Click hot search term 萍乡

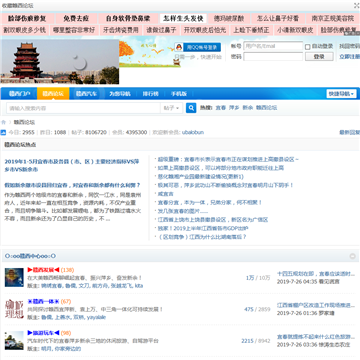tap(234, 108)
